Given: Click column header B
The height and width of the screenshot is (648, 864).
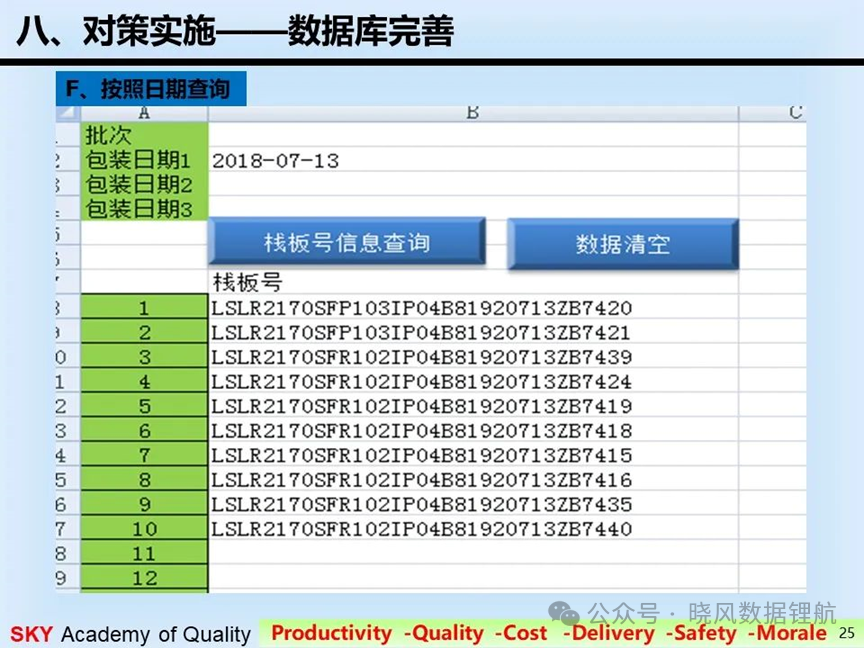Looking at the screenshot, I should tap(473, 114).
